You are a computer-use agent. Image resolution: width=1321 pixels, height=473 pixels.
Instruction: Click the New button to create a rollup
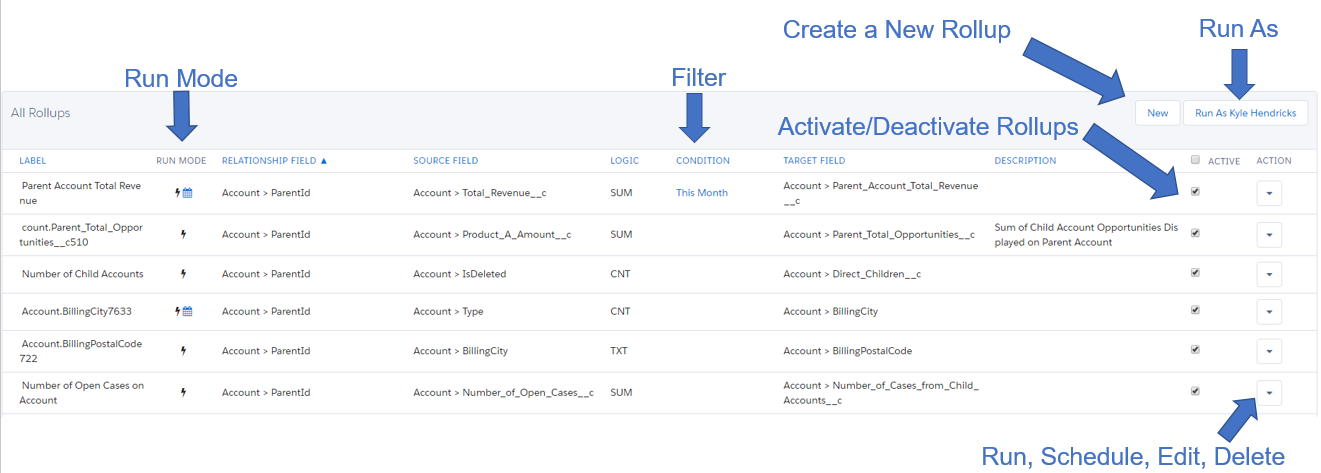(x=1157, y=113)
